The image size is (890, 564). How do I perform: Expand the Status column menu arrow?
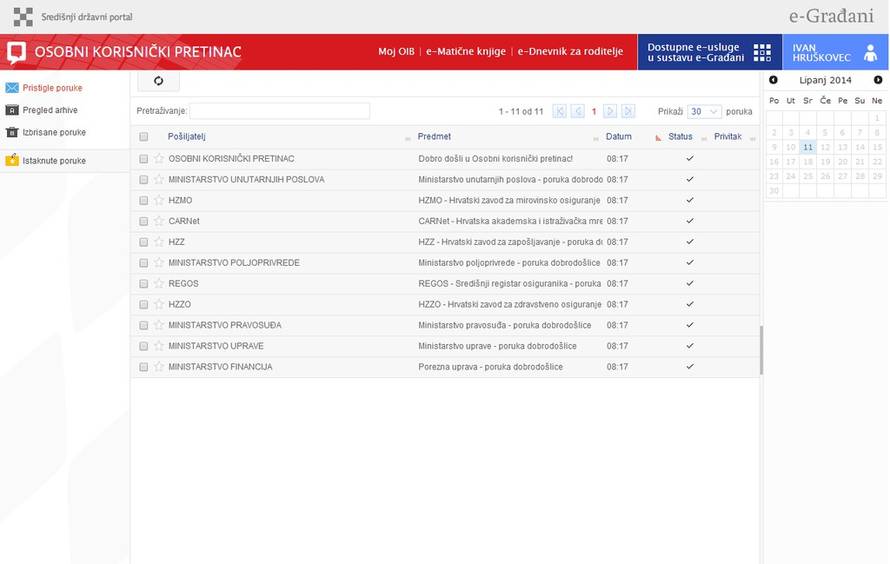click(x=703, y=138)
